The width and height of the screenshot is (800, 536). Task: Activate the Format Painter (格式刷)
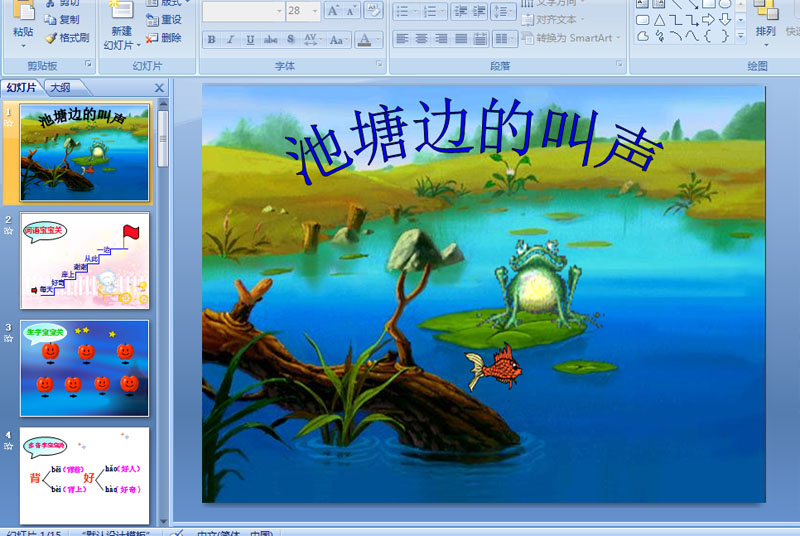pyautogui.click(x=67, y=38)
